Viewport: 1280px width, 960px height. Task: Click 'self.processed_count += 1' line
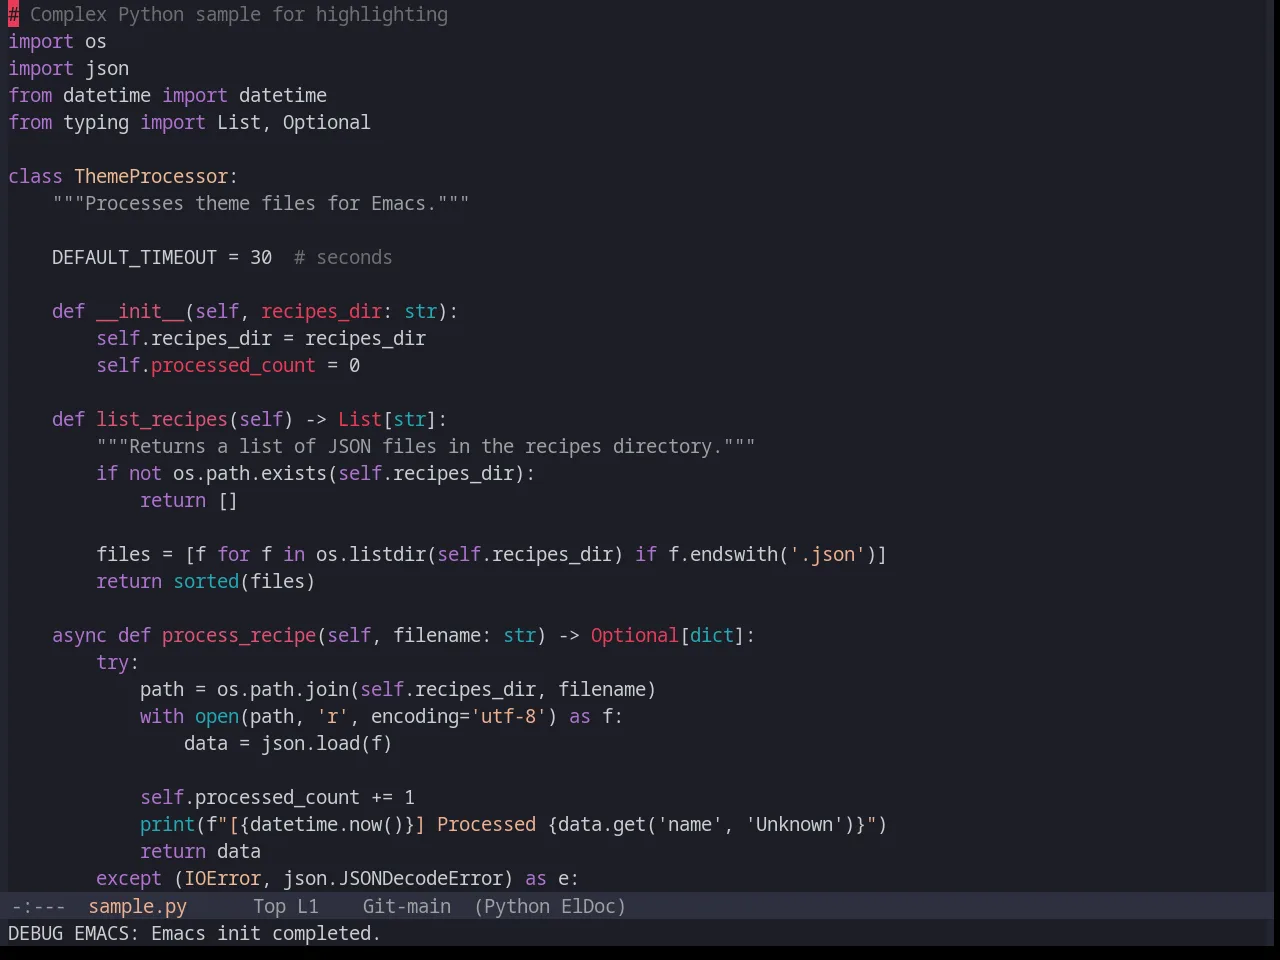(277, 797)
